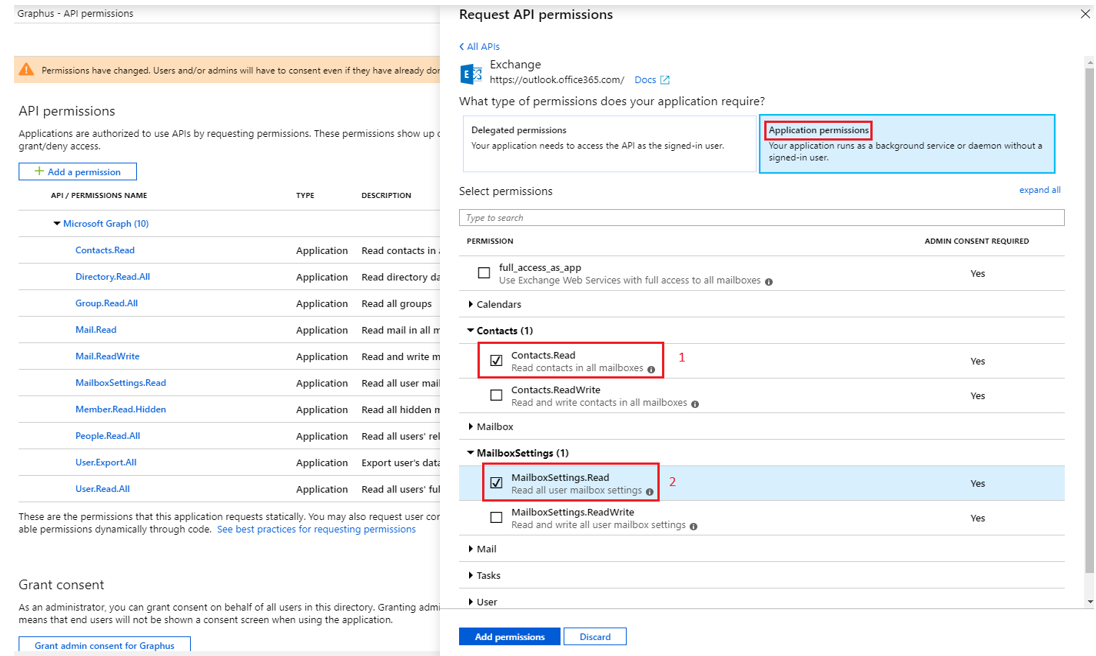The width and height of the screenshot is (1096, 656).
Task: Click info icon beside Read all user mailbox settings
Action: pyautogui.click(x=649, y=492)
